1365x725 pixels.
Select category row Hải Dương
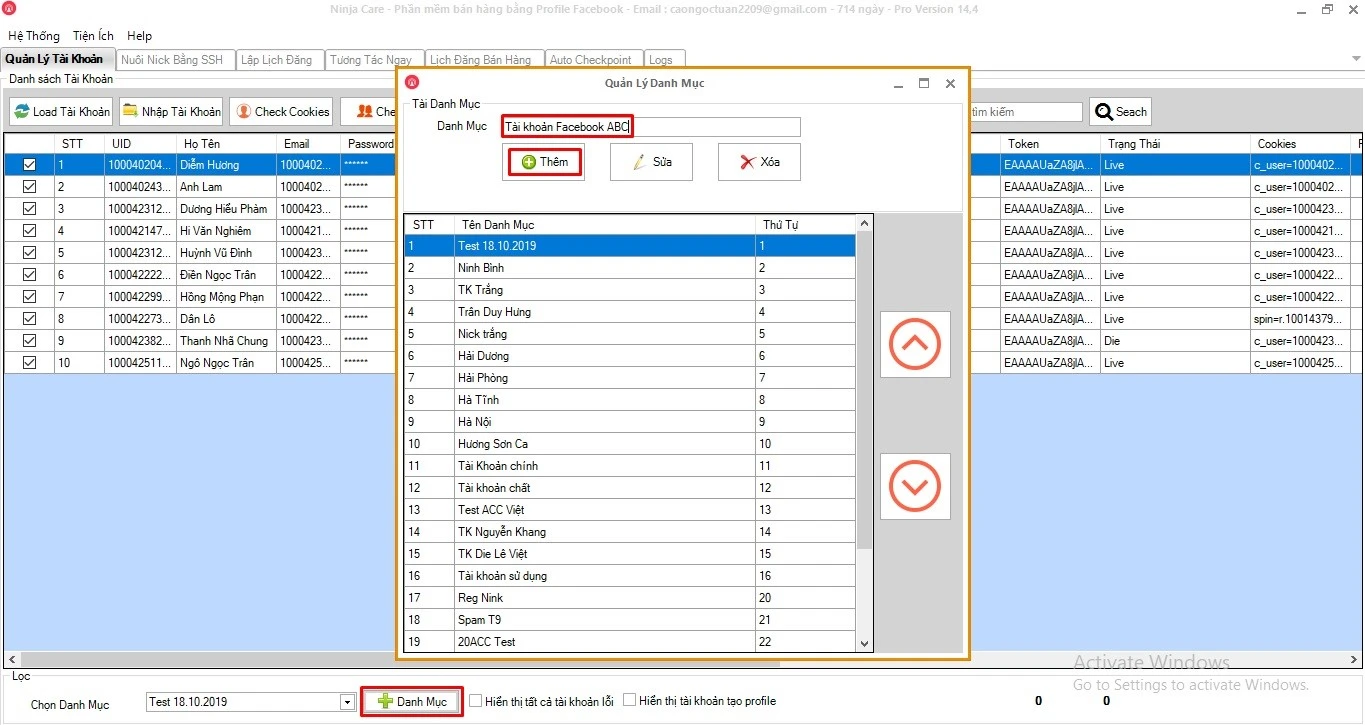point(630,356)
